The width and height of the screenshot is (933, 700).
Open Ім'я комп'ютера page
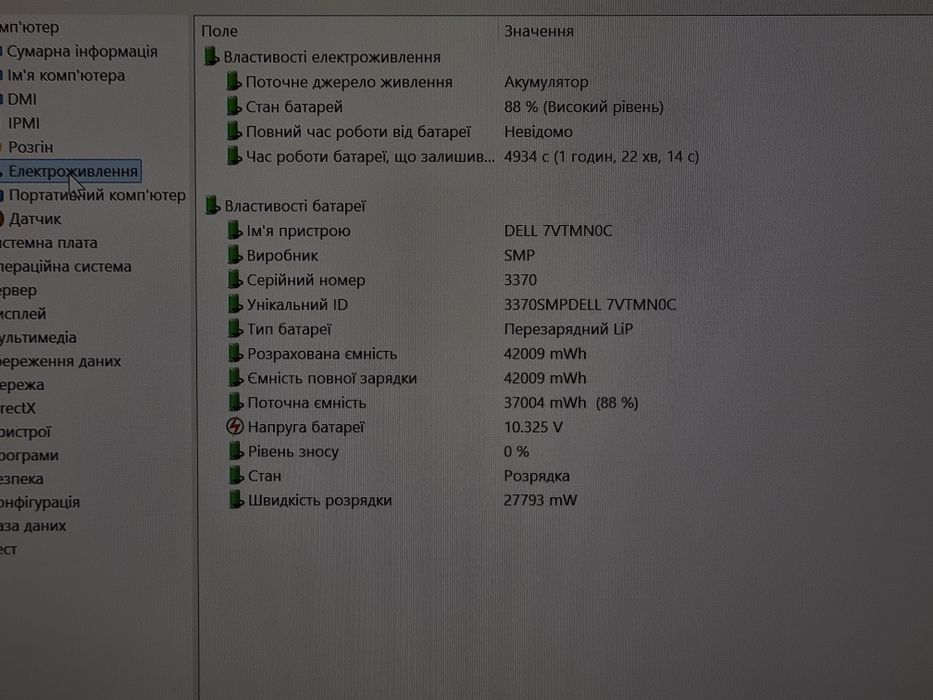pos(65,76)
